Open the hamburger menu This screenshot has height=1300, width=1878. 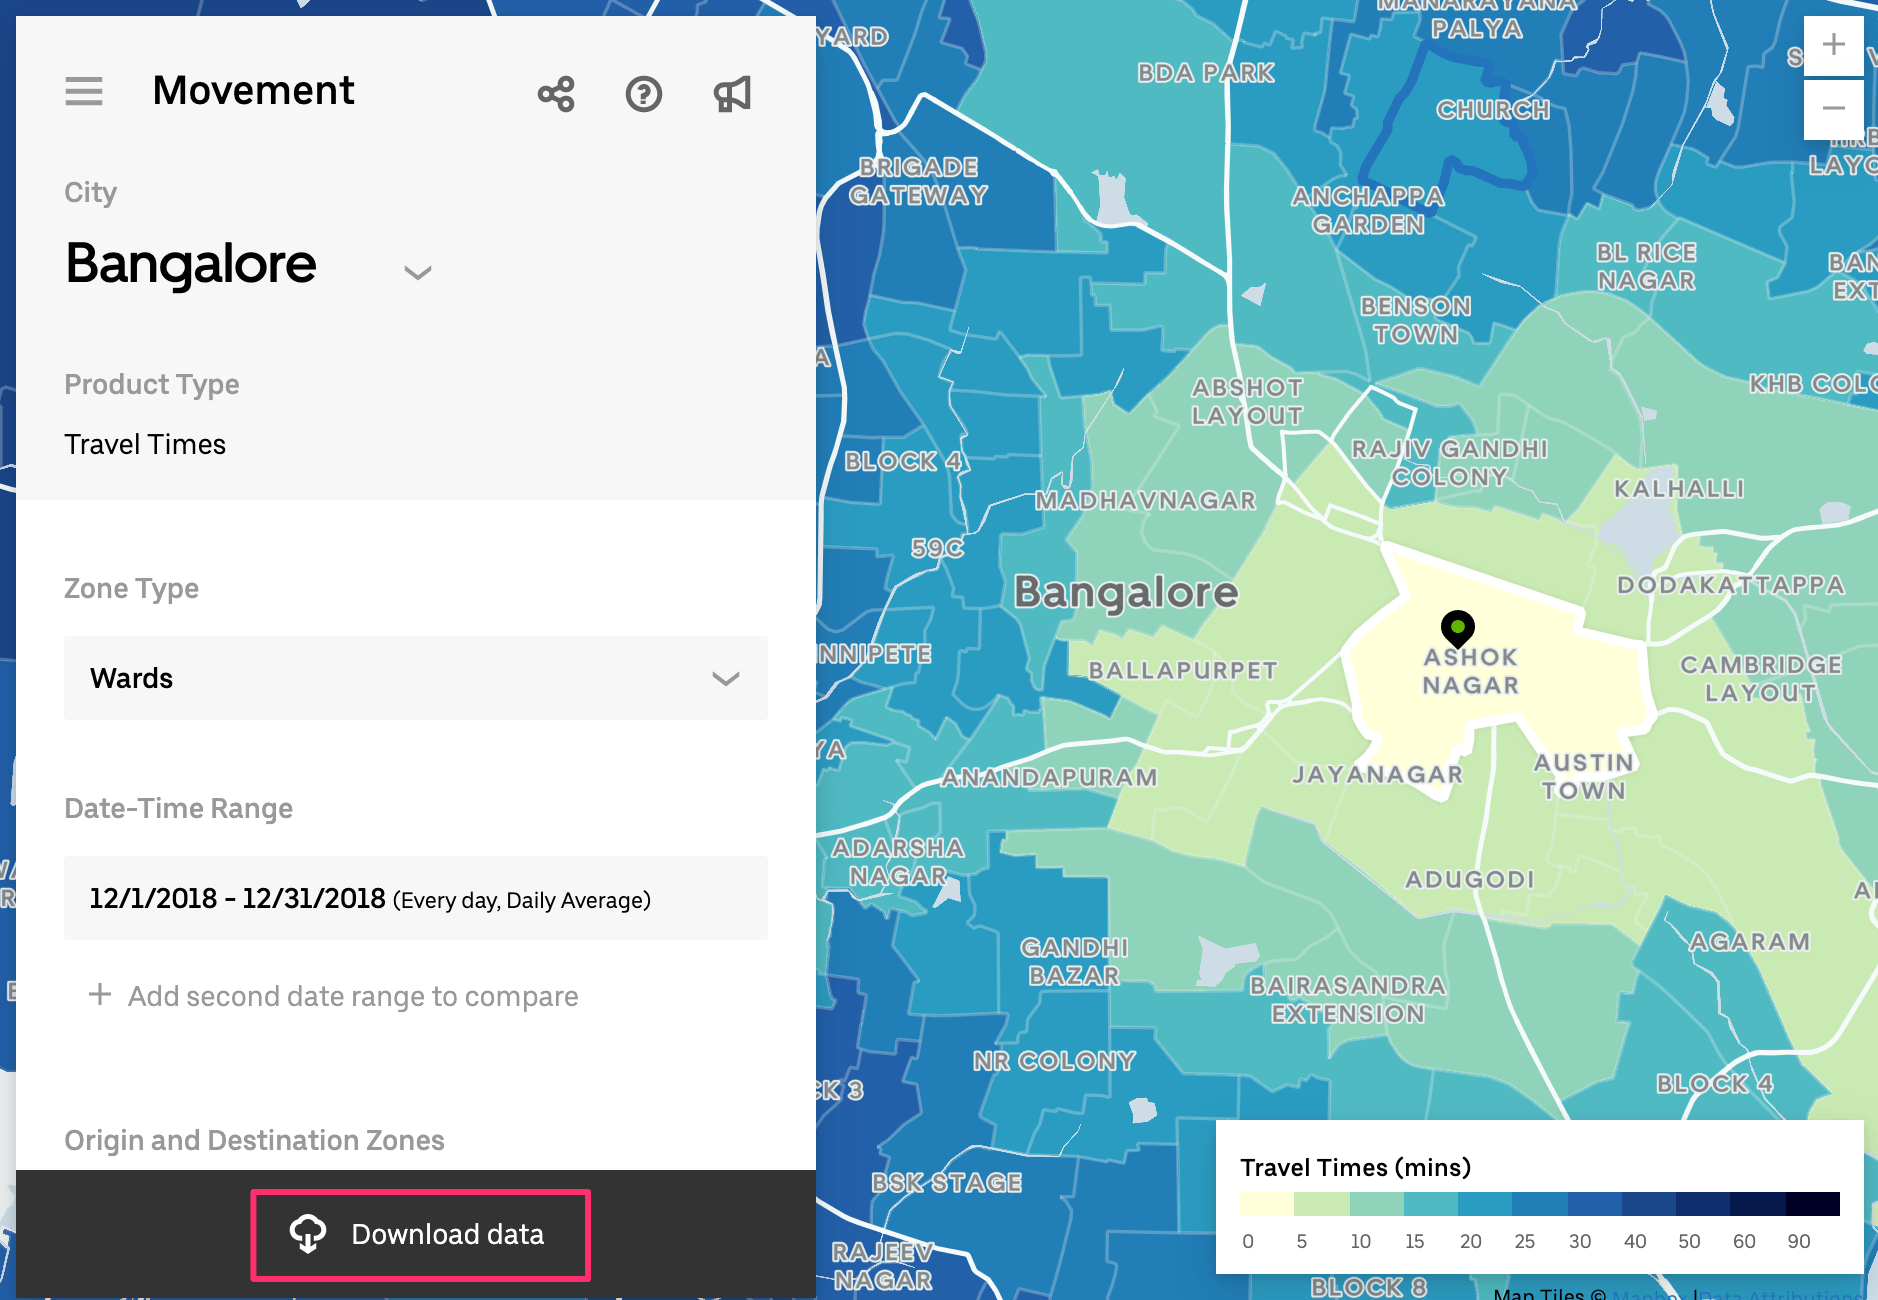click(x=84, y=92)
